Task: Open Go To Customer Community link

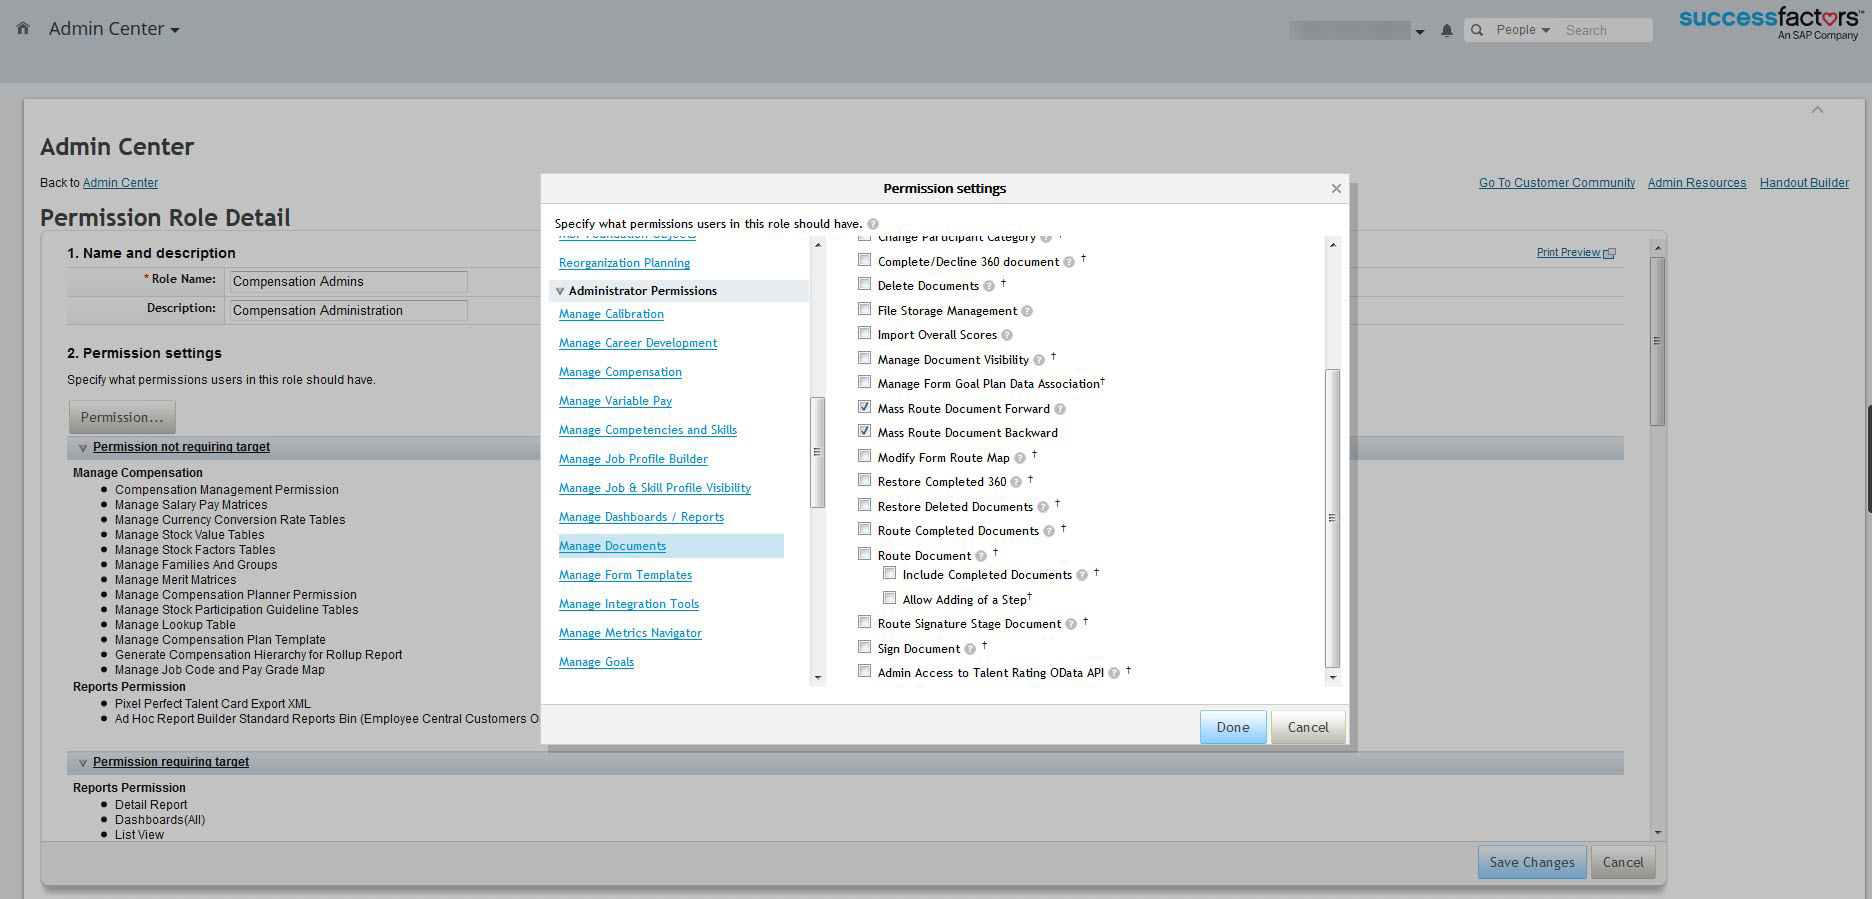Action: (x=1557, y=183)
